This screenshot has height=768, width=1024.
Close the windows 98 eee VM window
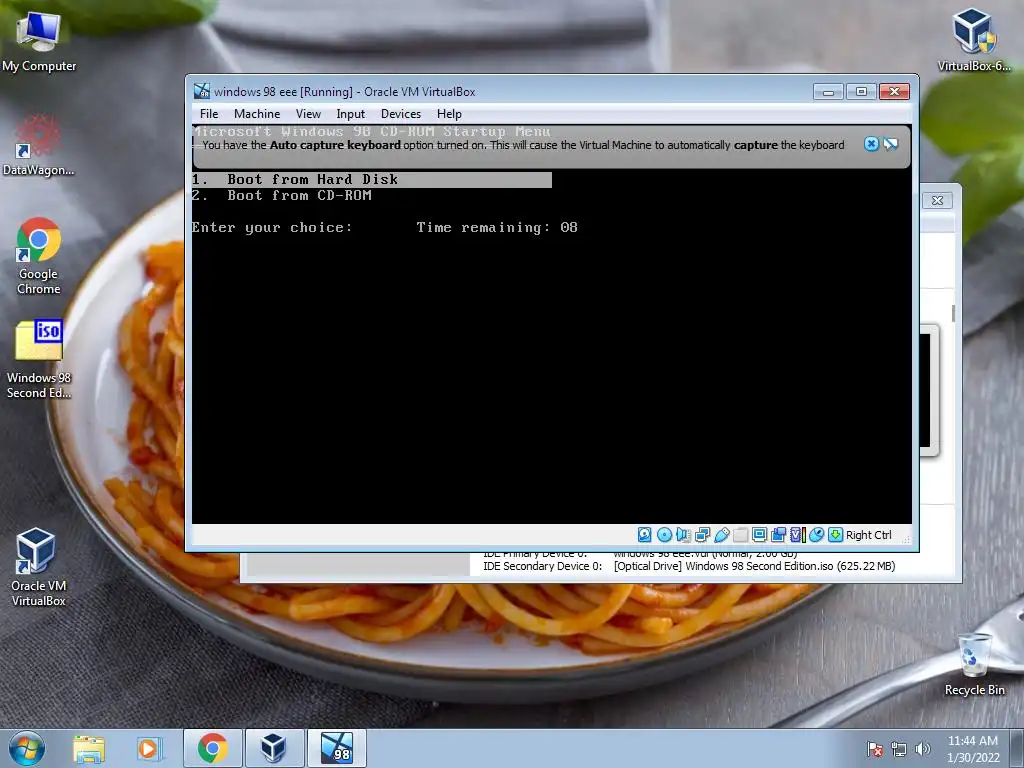pos(895,91)
